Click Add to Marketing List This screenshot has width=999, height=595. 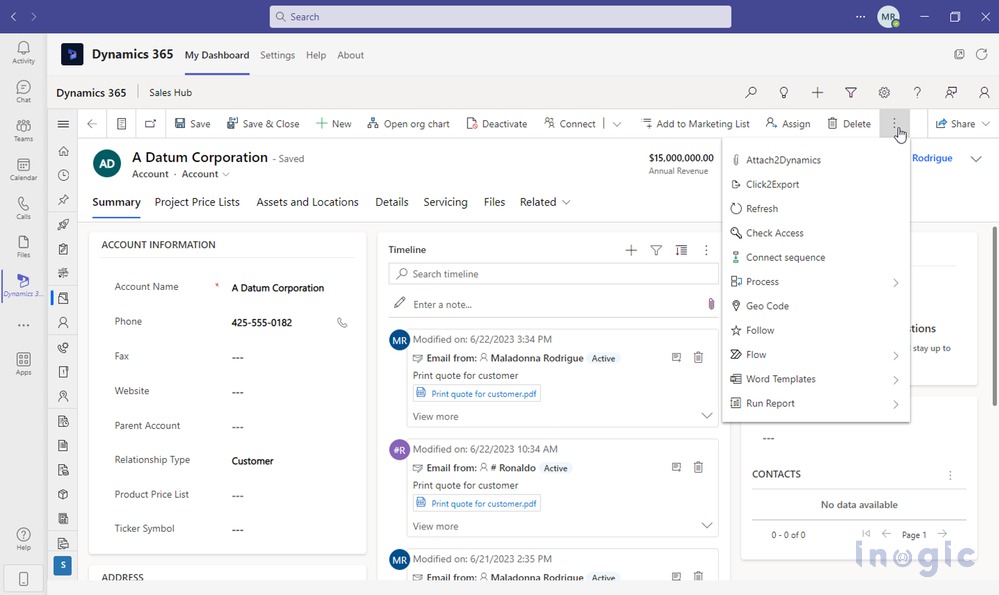(695, 124)
